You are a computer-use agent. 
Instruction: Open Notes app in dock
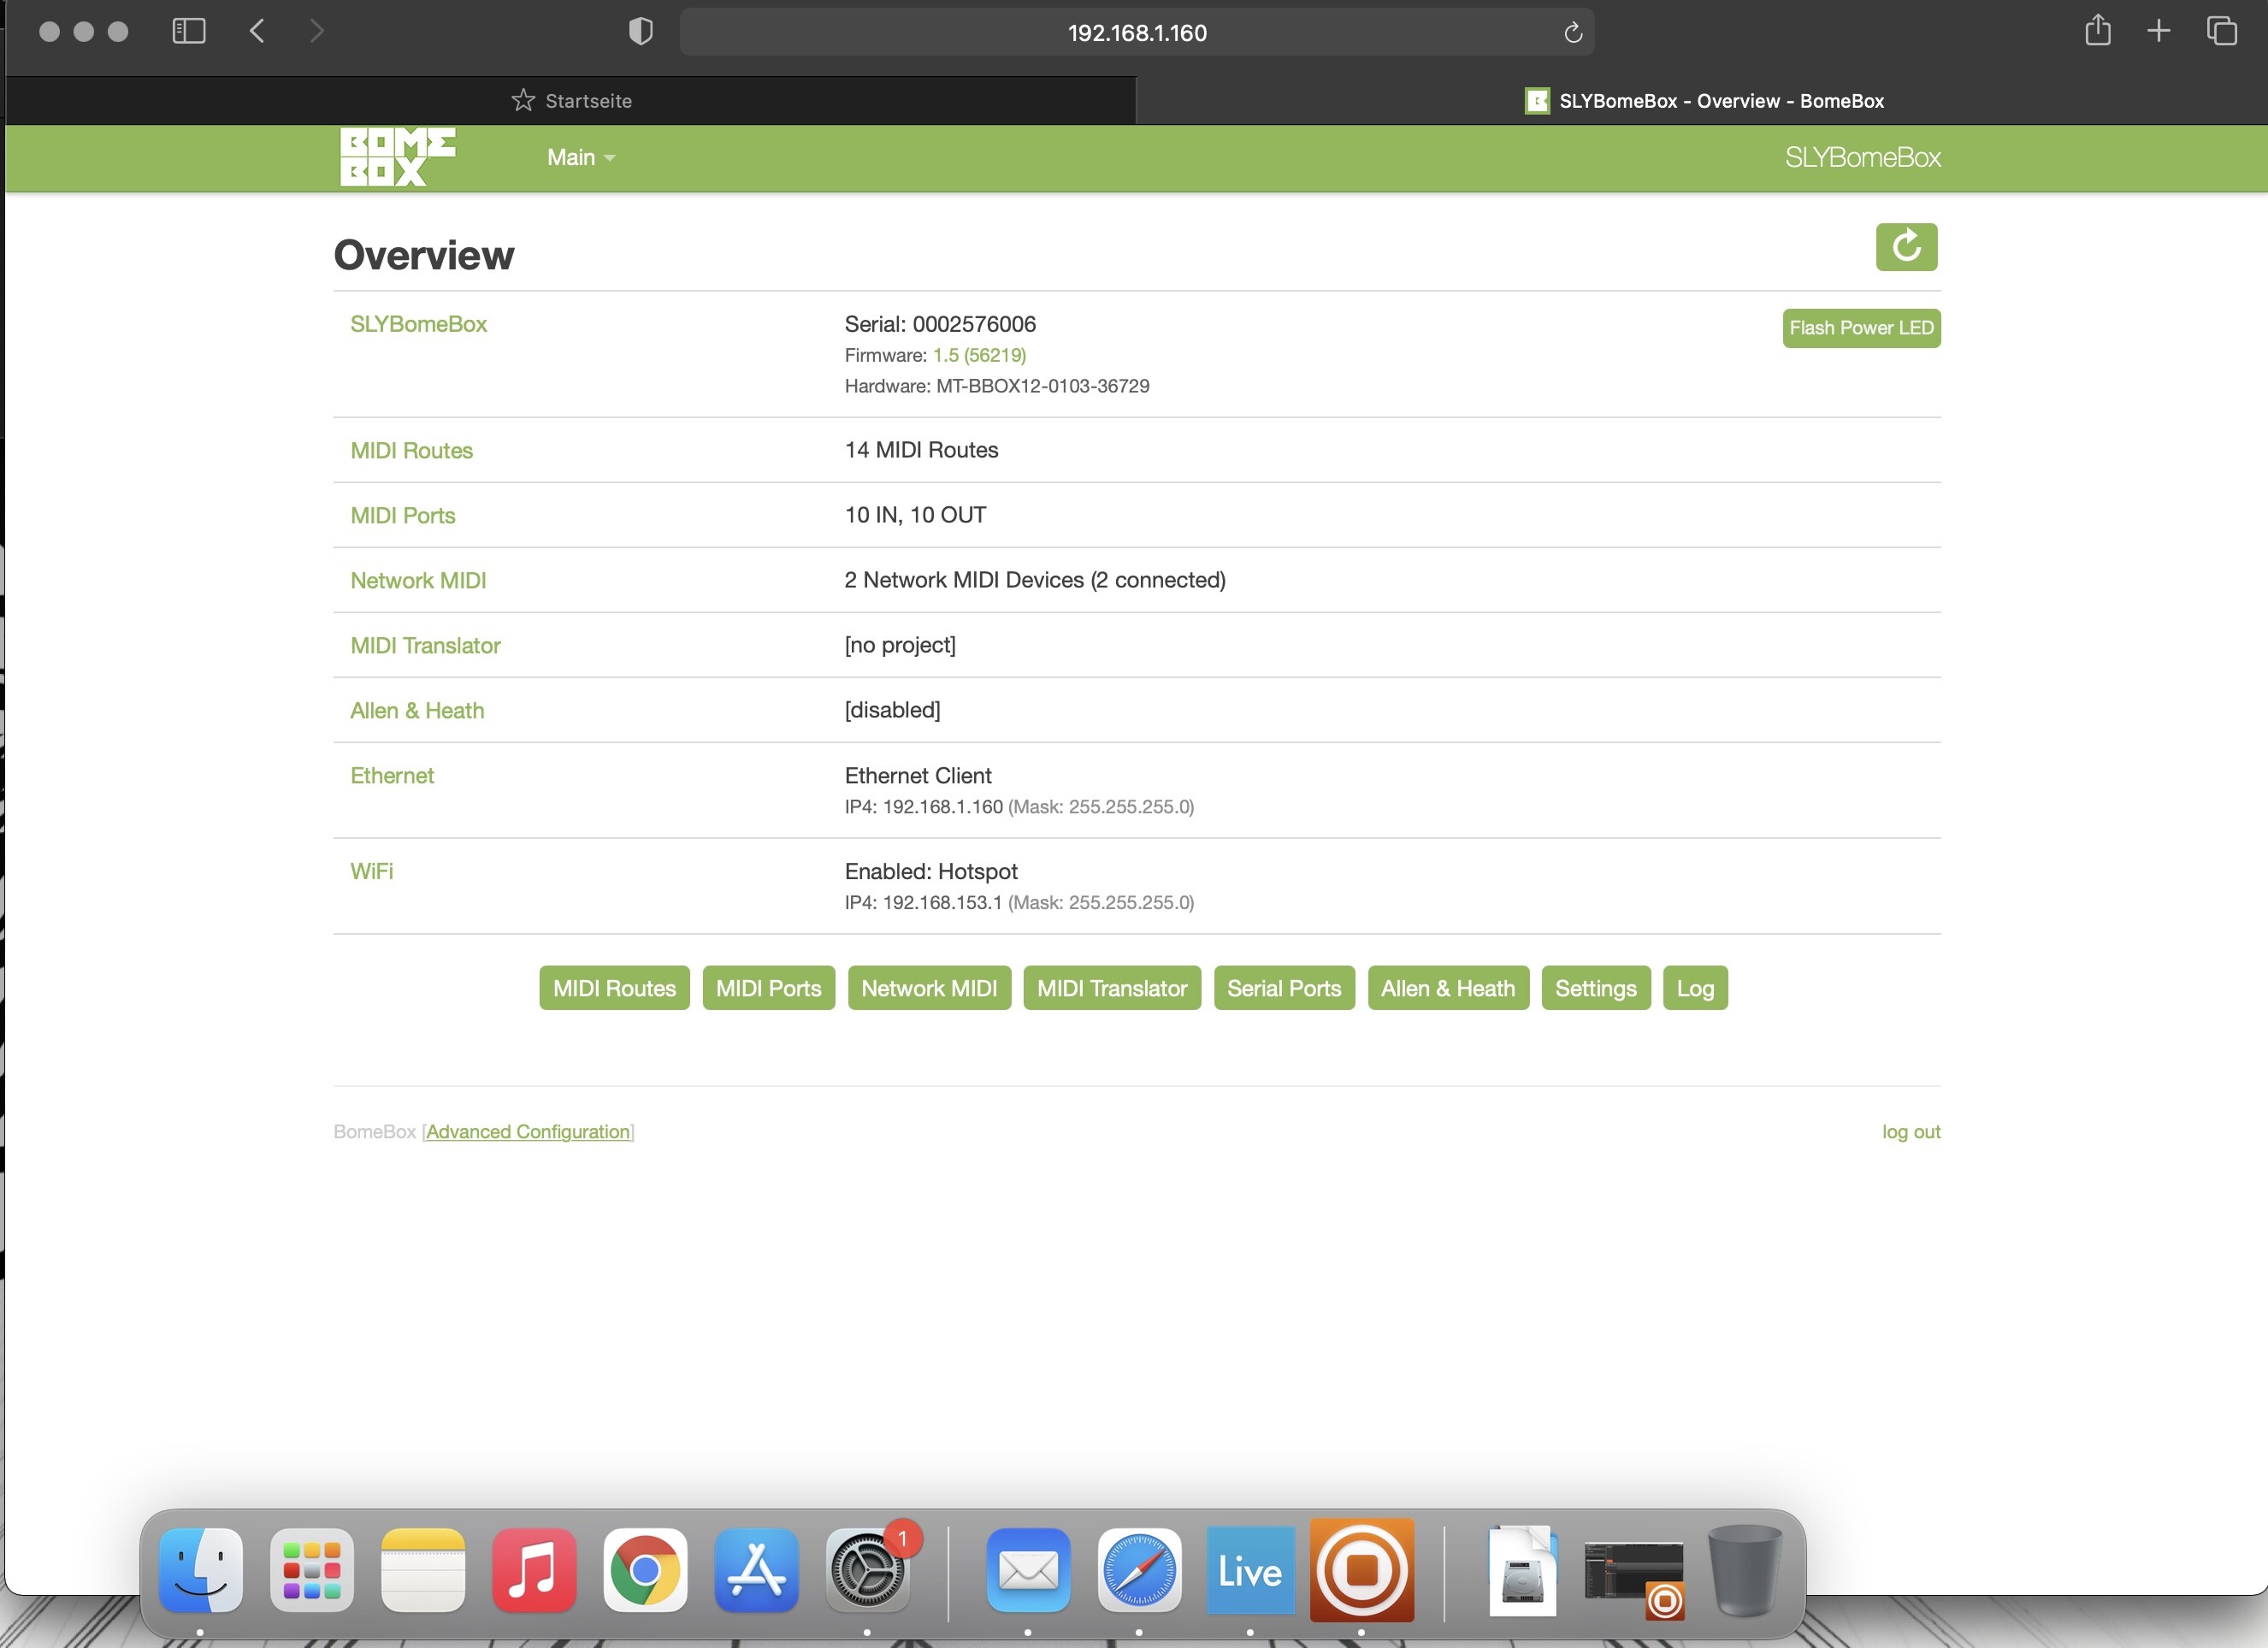(423, 1569)
